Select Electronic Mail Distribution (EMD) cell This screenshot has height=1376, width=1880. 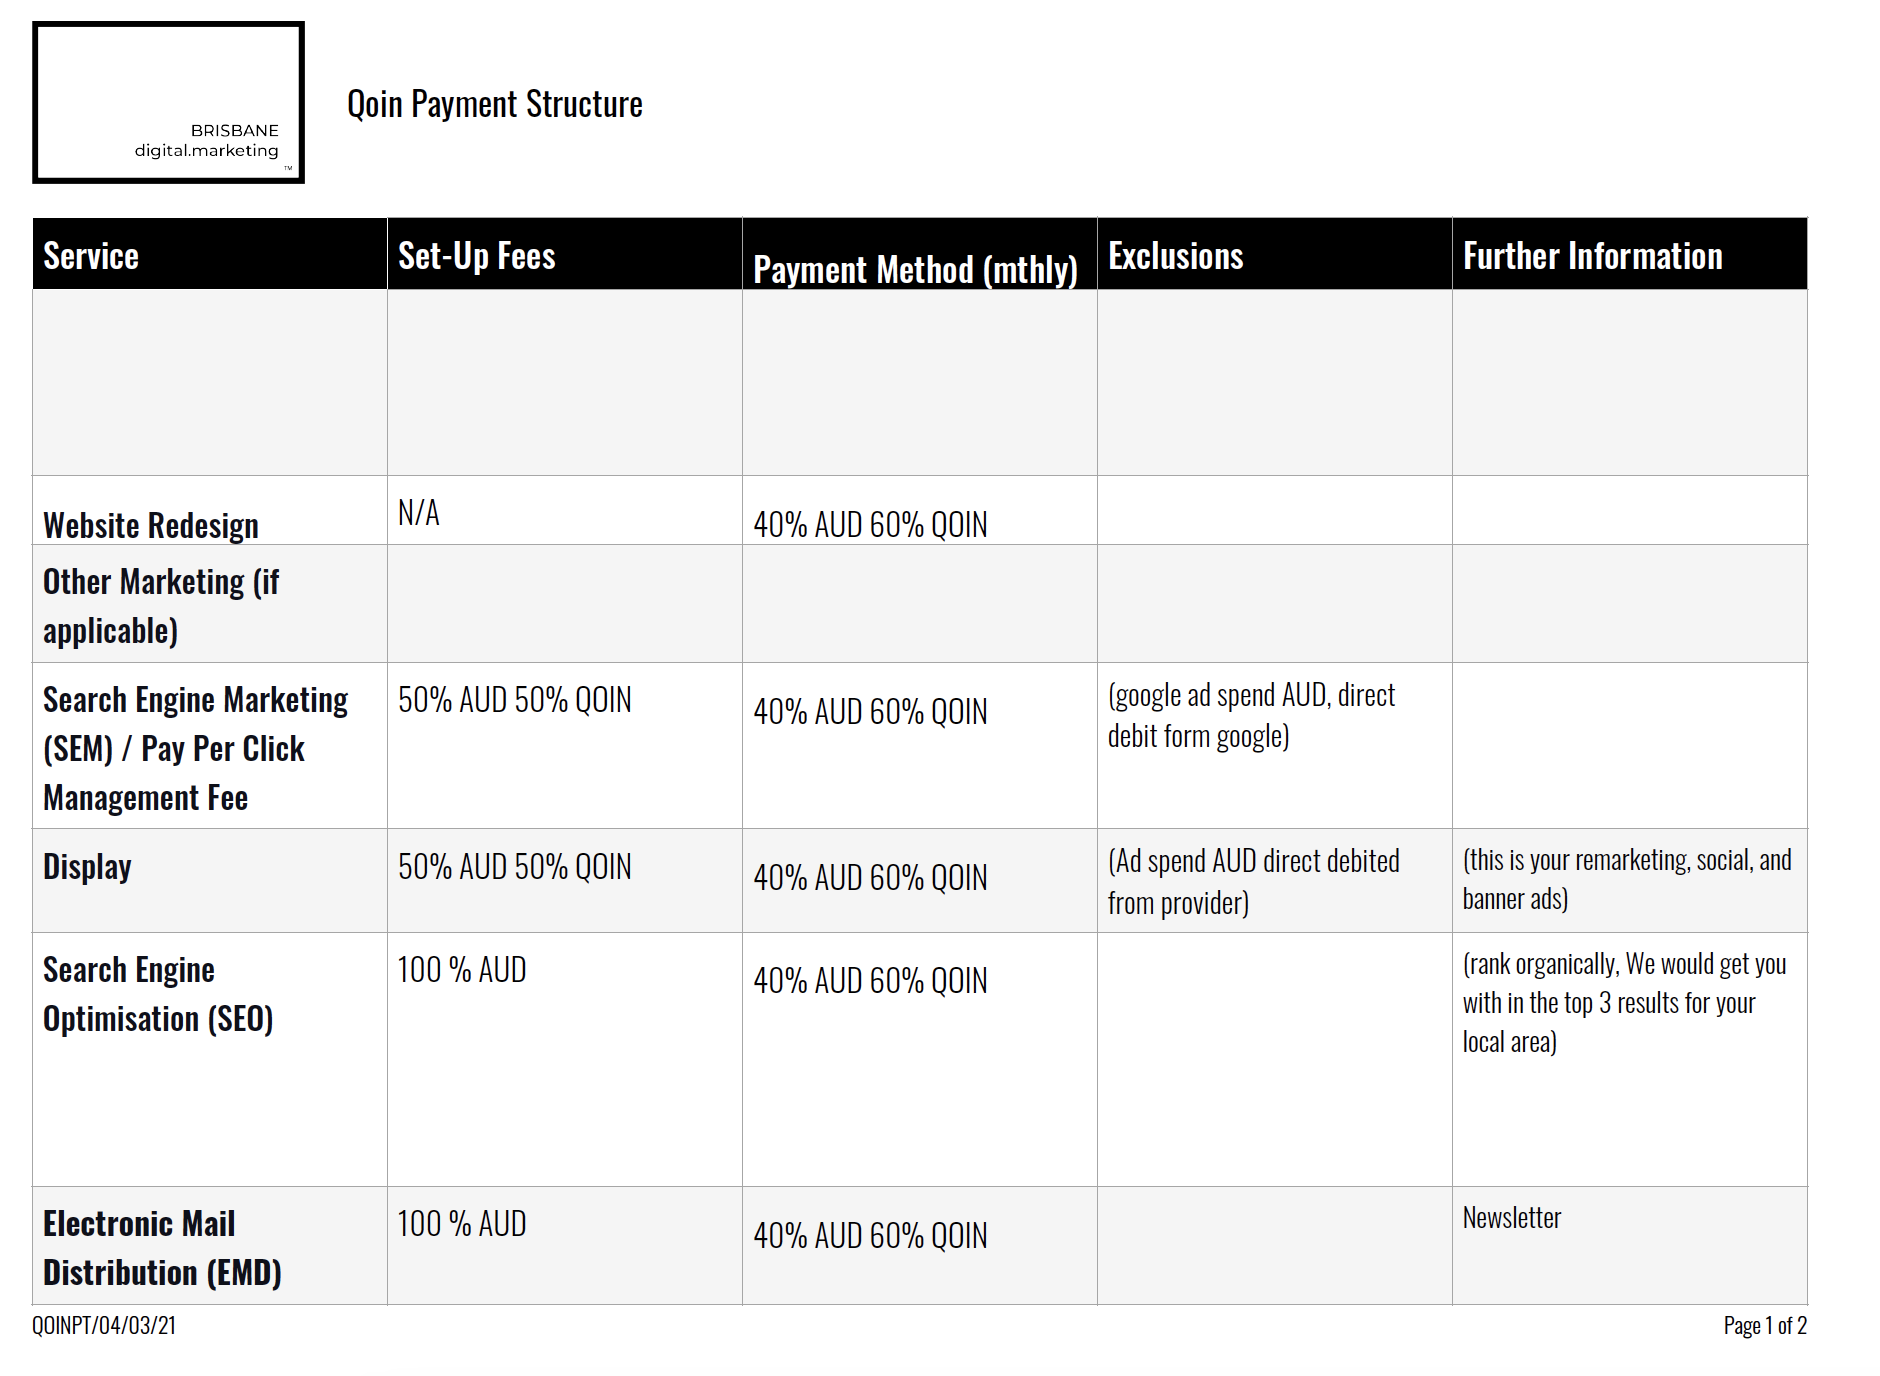(210, 1246)
